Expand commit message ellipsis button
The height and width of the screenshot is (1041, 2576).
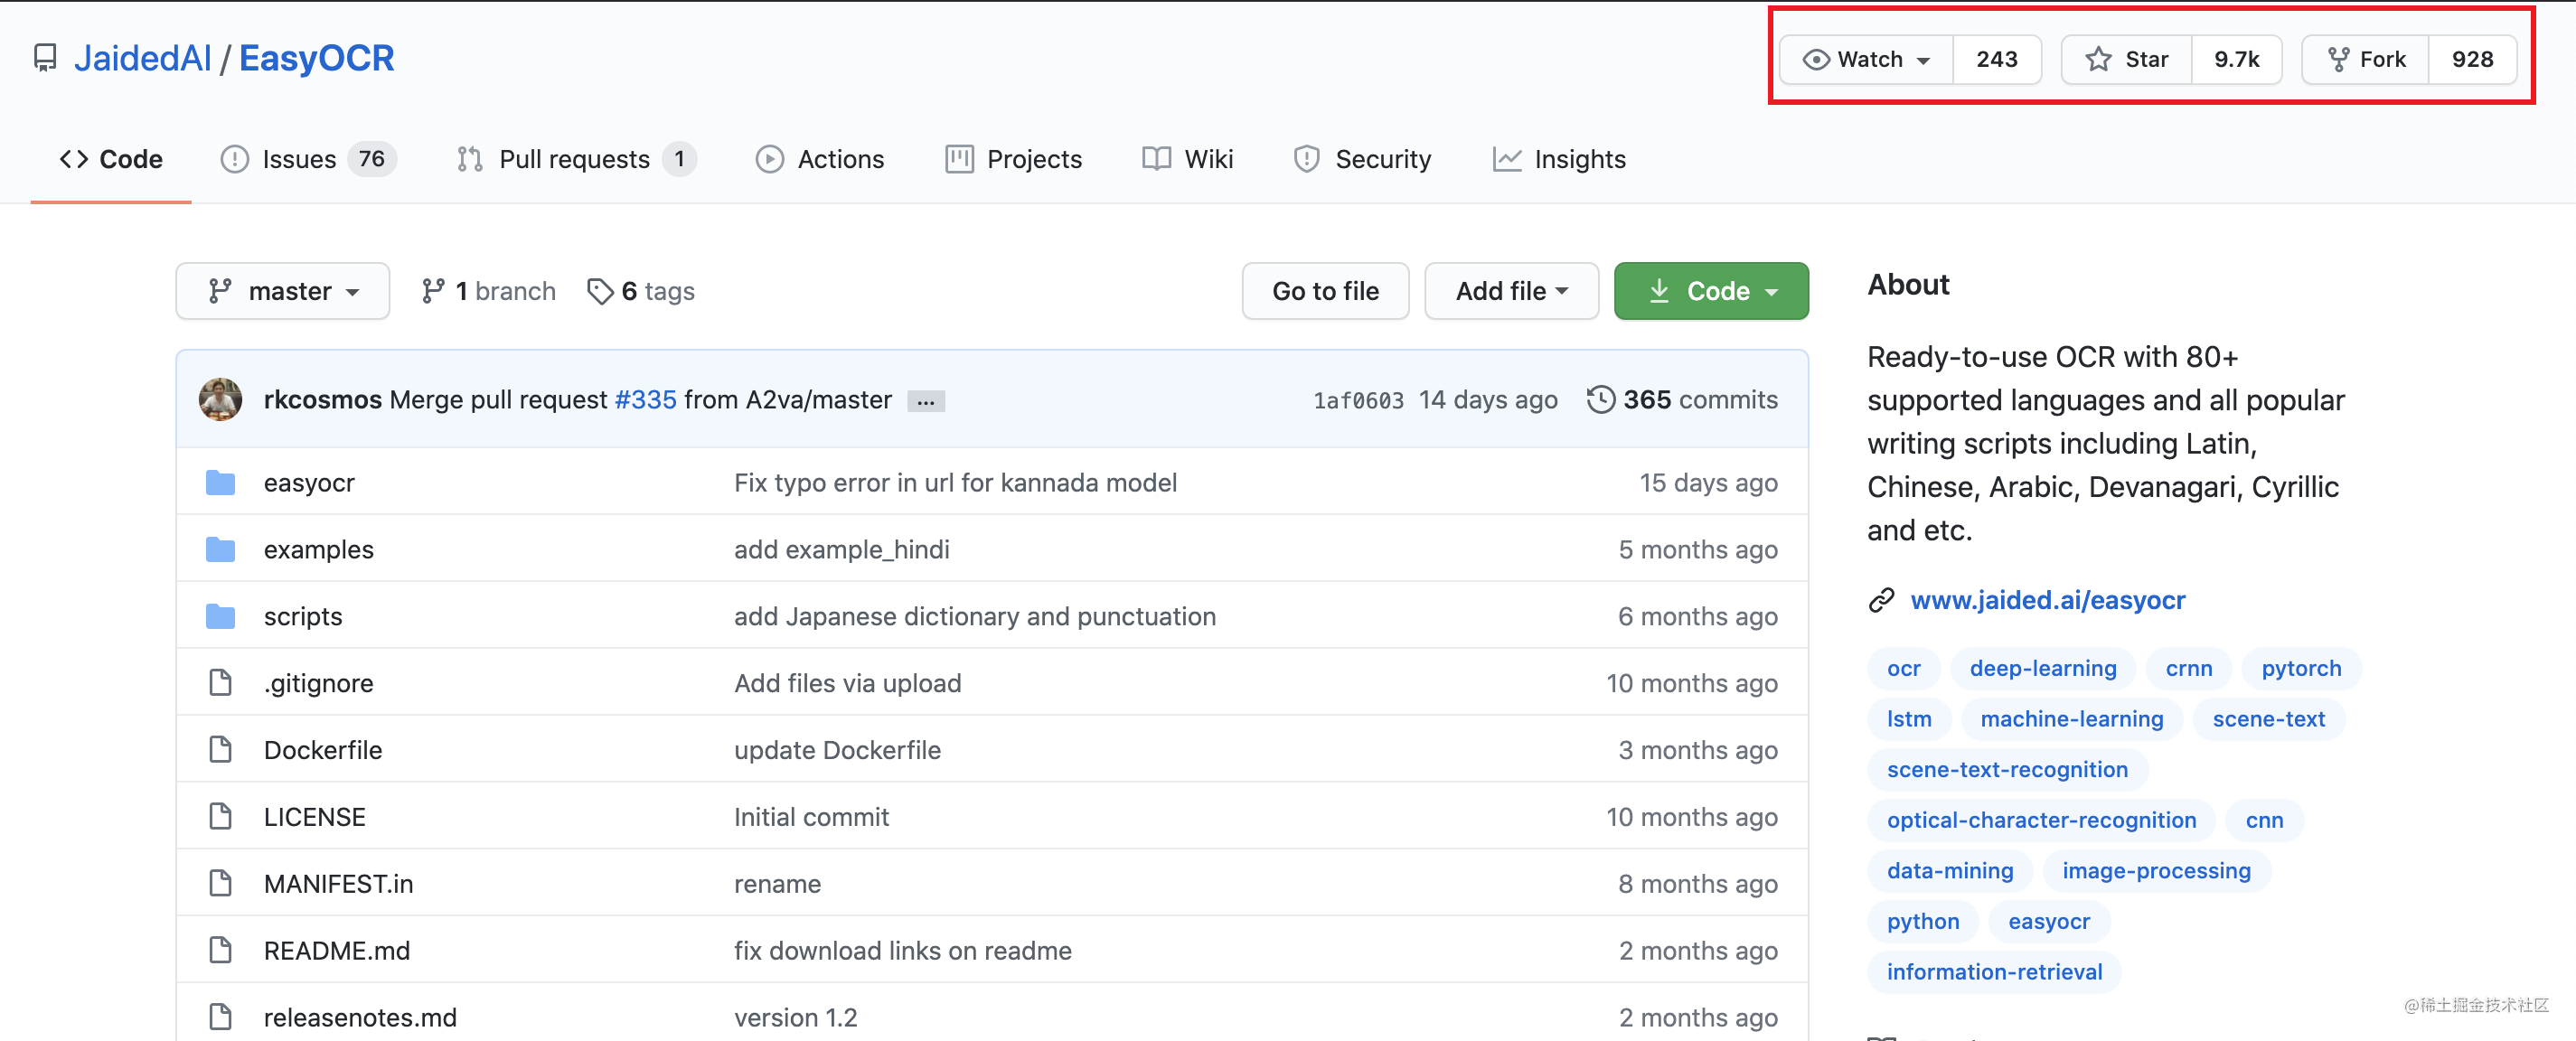point(926,401)
